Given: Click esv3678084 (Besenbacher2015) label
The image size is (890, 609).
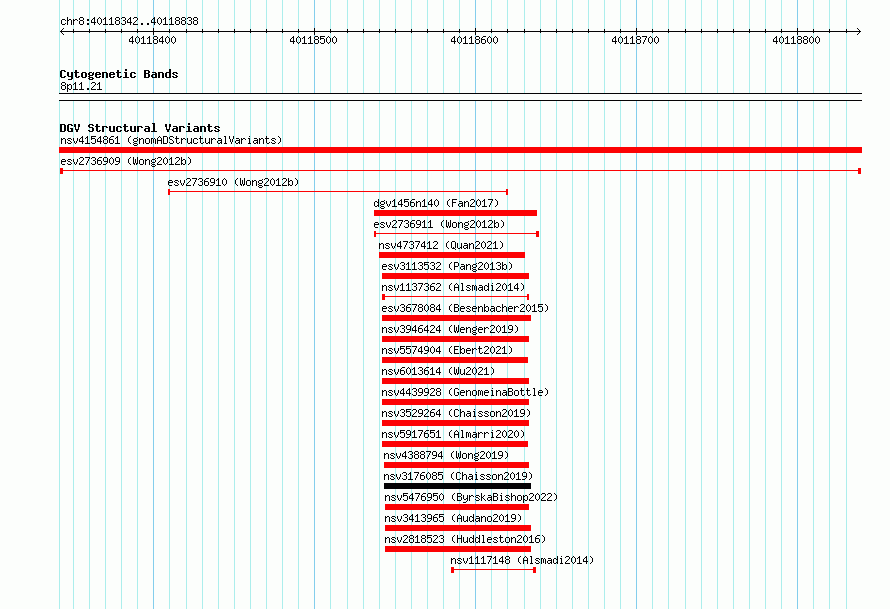Looking at the screenshot, I should tap(465, 308).
